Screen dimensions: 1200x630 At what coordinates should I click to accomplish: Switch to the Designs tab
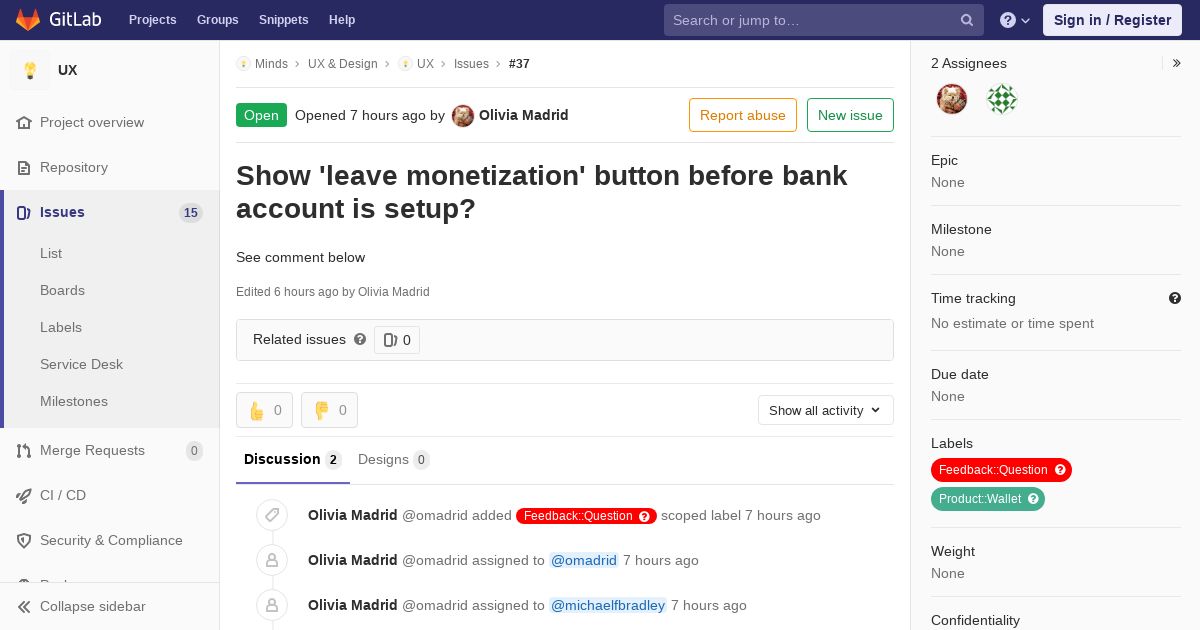pyautogui.click(x=393, y=459)
